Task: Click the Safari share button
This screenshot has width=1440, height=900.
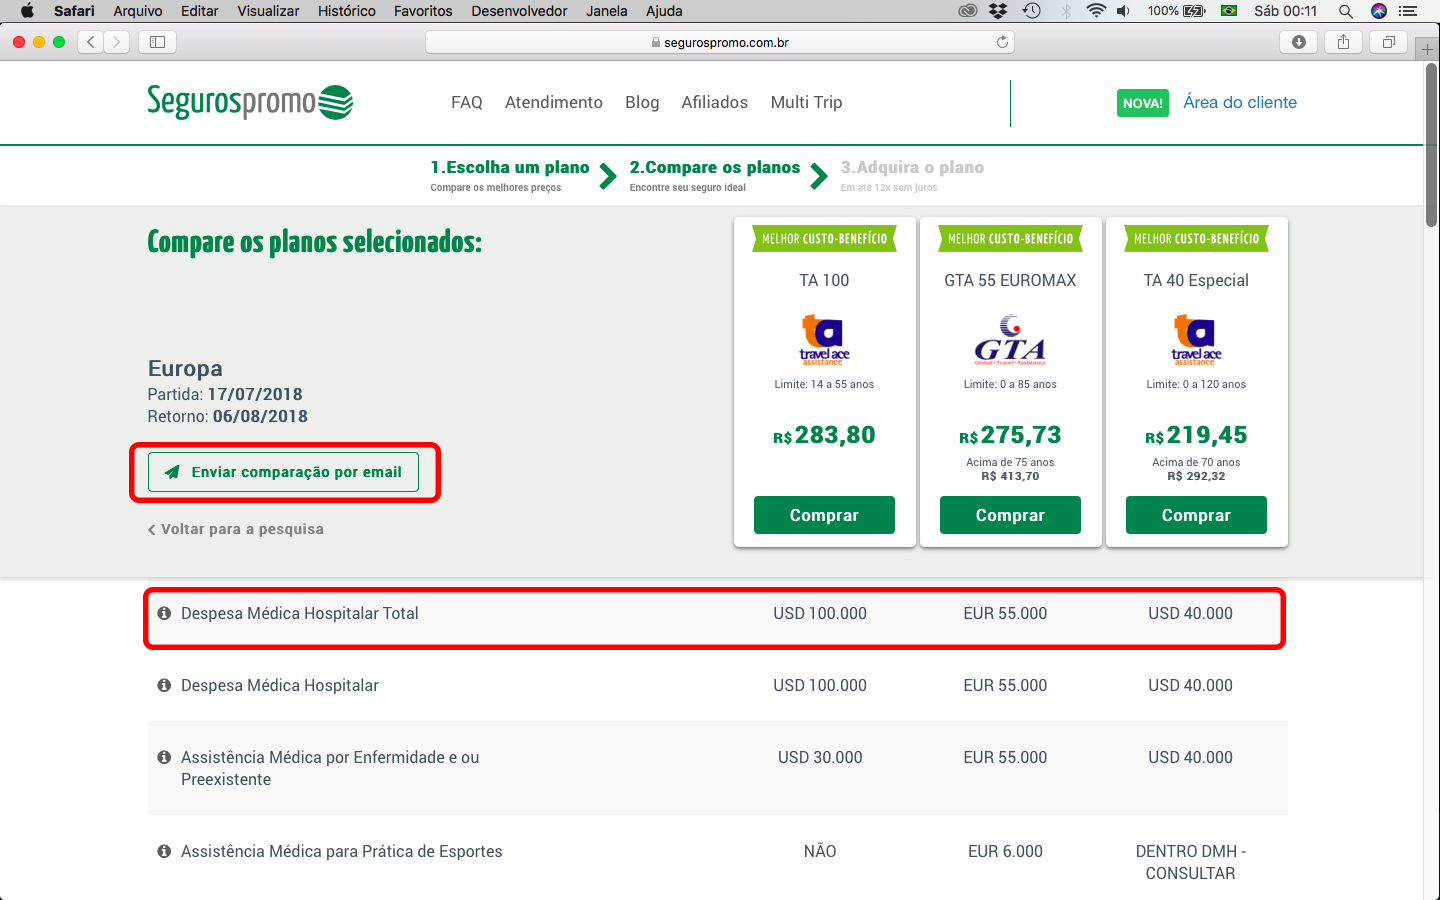Action: 1344,42
